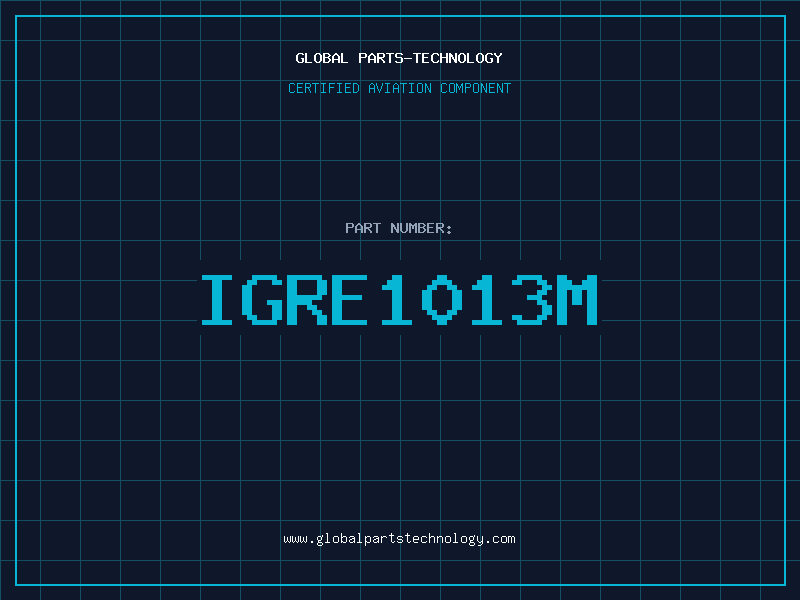This screenshot has height=600, width=800.
Task: Click the word PARTS-TECHNOLOGY in the header
Action: [429, 59]
